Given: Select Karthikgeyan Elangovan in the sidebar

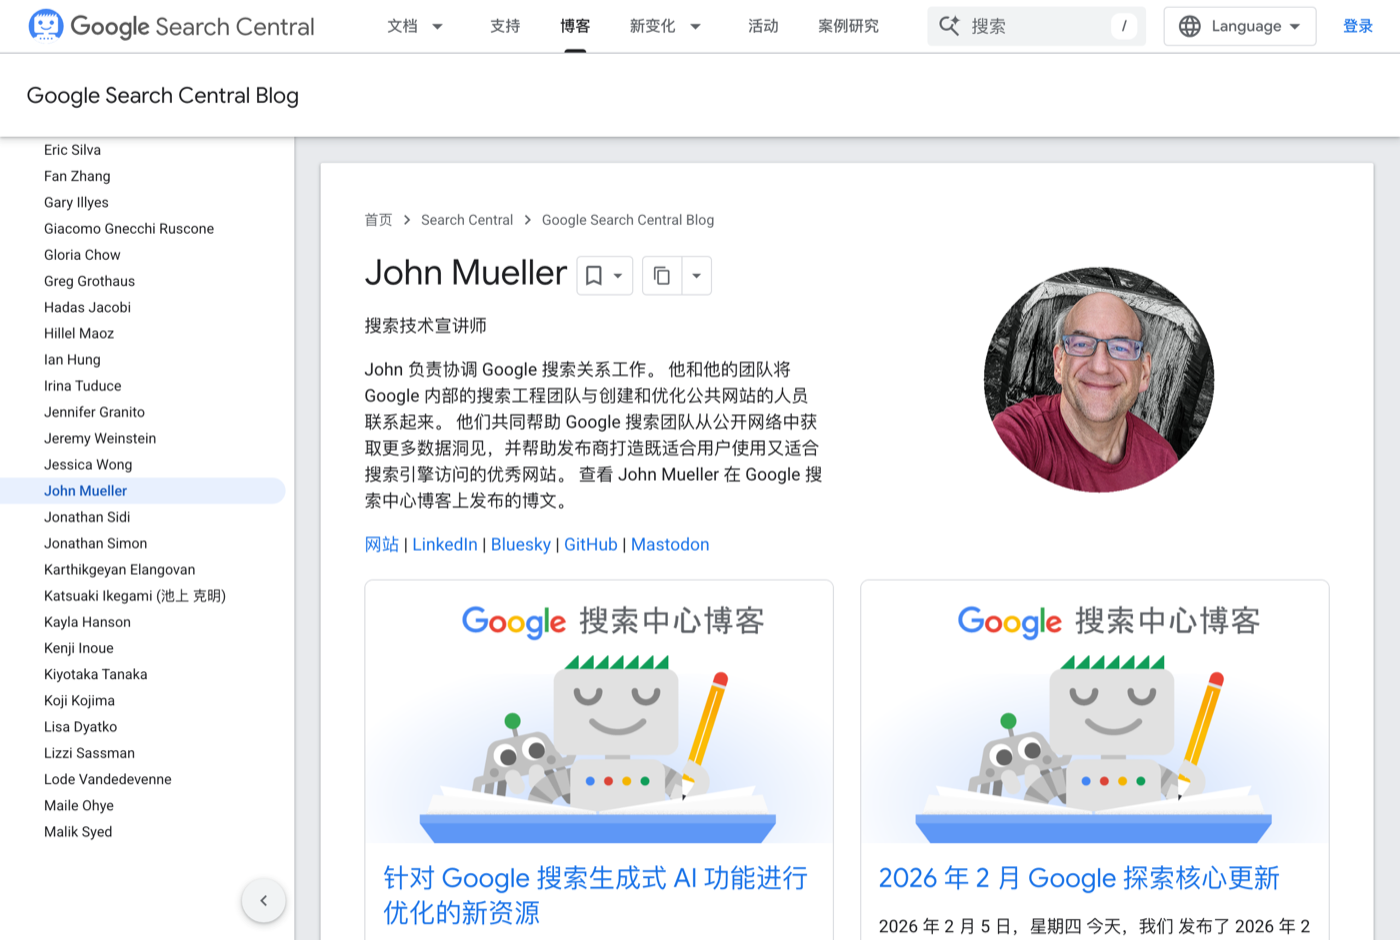Looking at the screenshot, I should pos(119,569).
